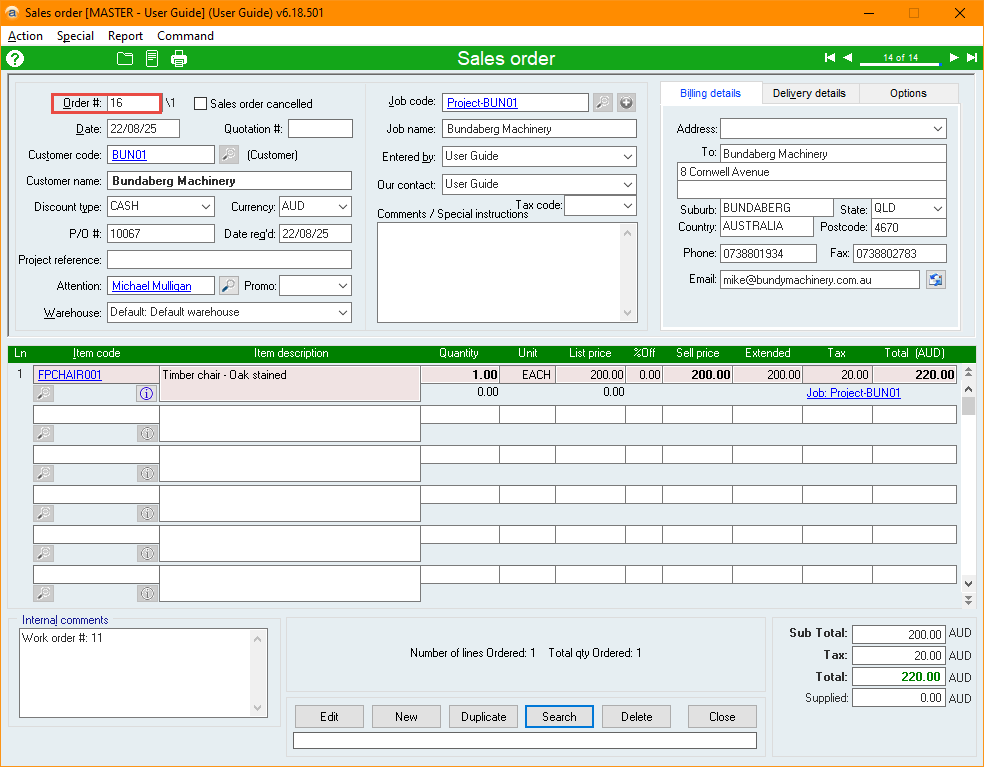Open the FPCHAIR001 item code link
This screenshot has height=767, width=984.
pyautogui.click(x=70, y=375)
